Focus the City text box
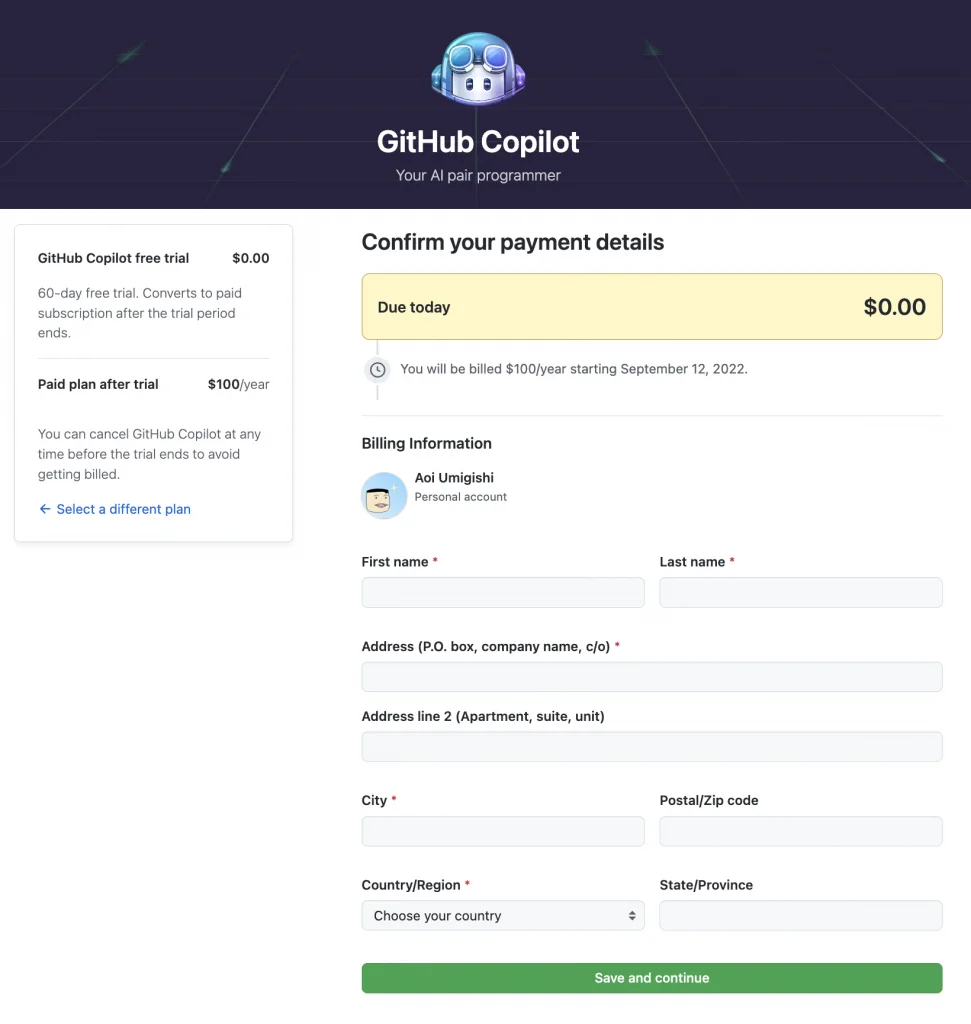Image resolution: width=971 pixels, height=1024 pixels. pos(503,831)
